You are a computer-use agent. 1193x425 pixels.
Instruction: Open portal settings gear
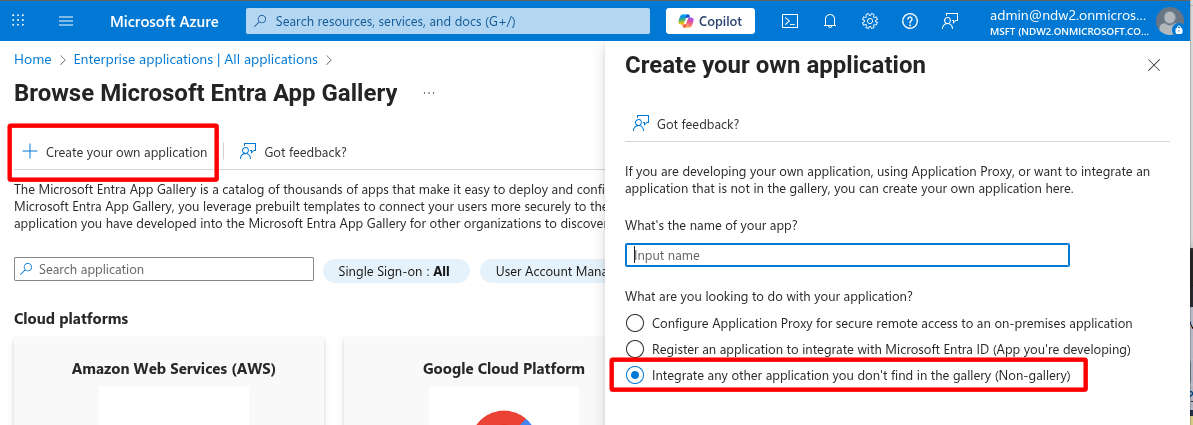[870, 21]
